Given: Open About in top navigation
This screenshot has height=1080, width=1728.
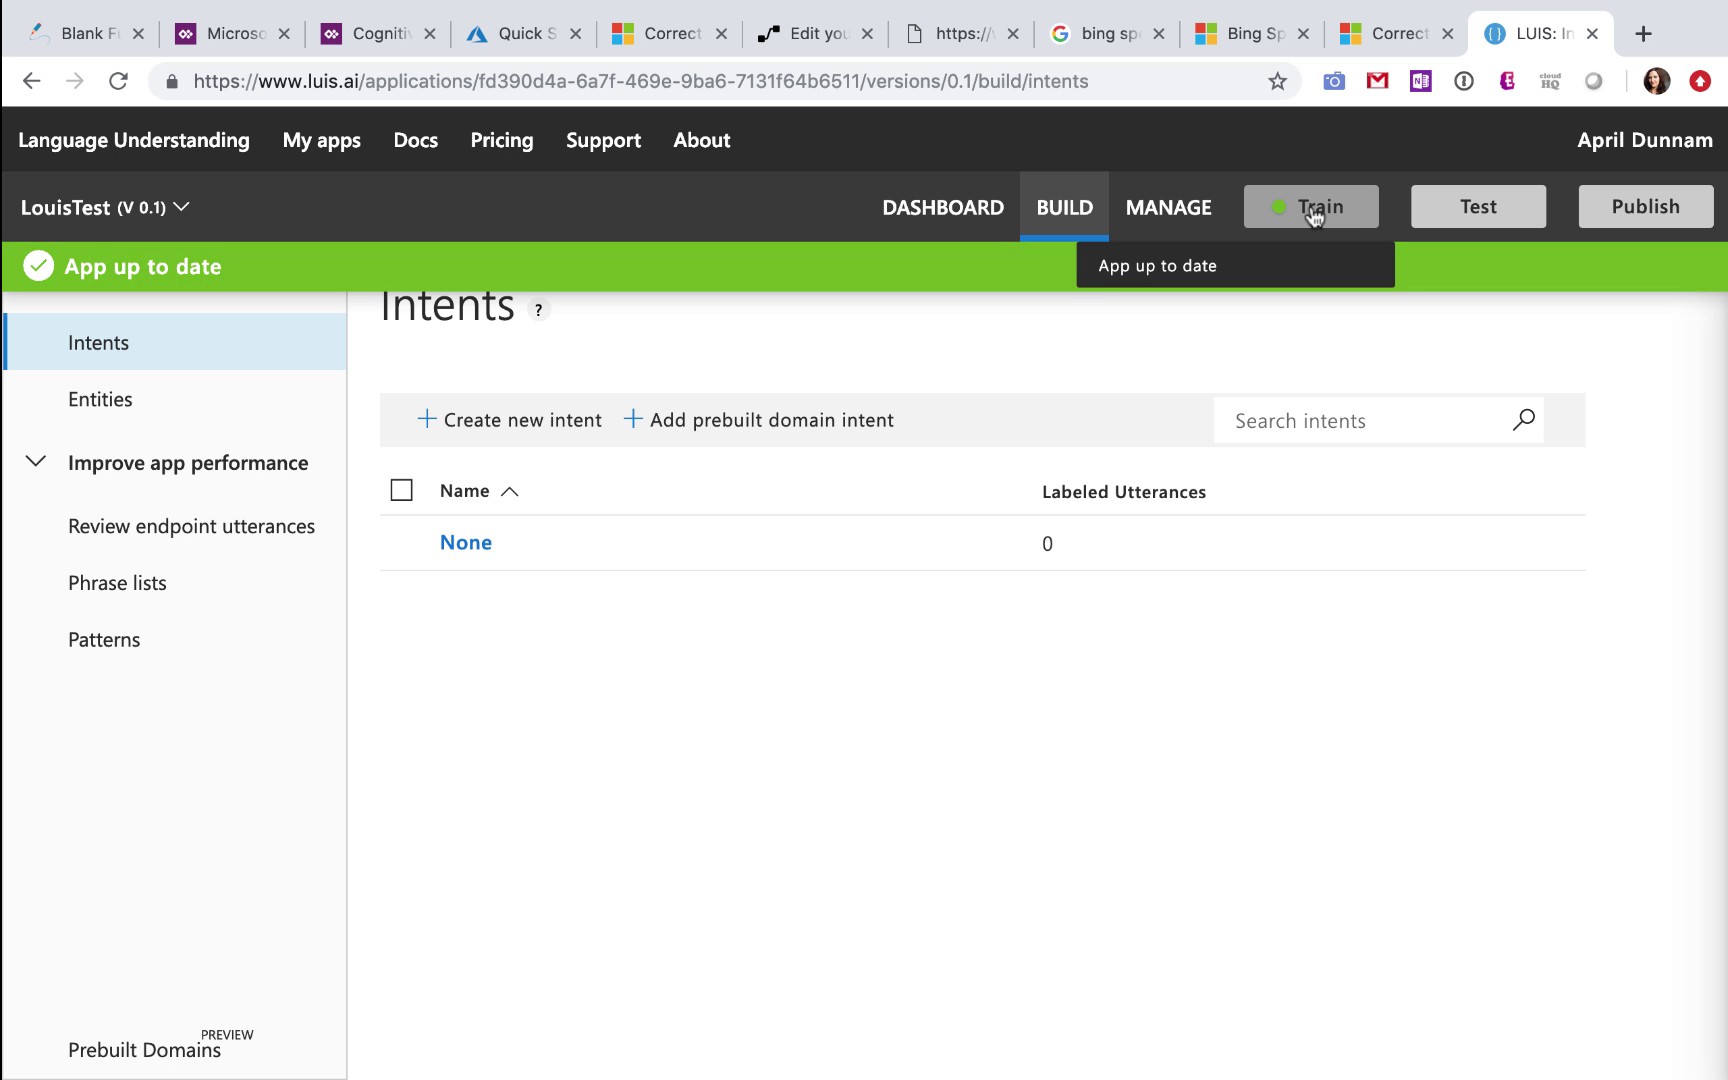Looking at the screenshot, I should [701, 140].
